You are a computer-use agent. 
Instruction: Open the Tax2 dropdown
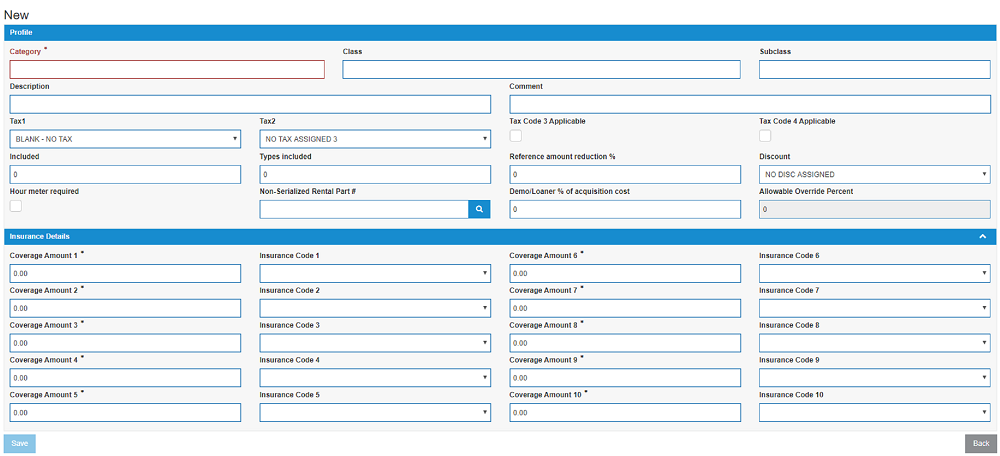[x=375, y=139]
